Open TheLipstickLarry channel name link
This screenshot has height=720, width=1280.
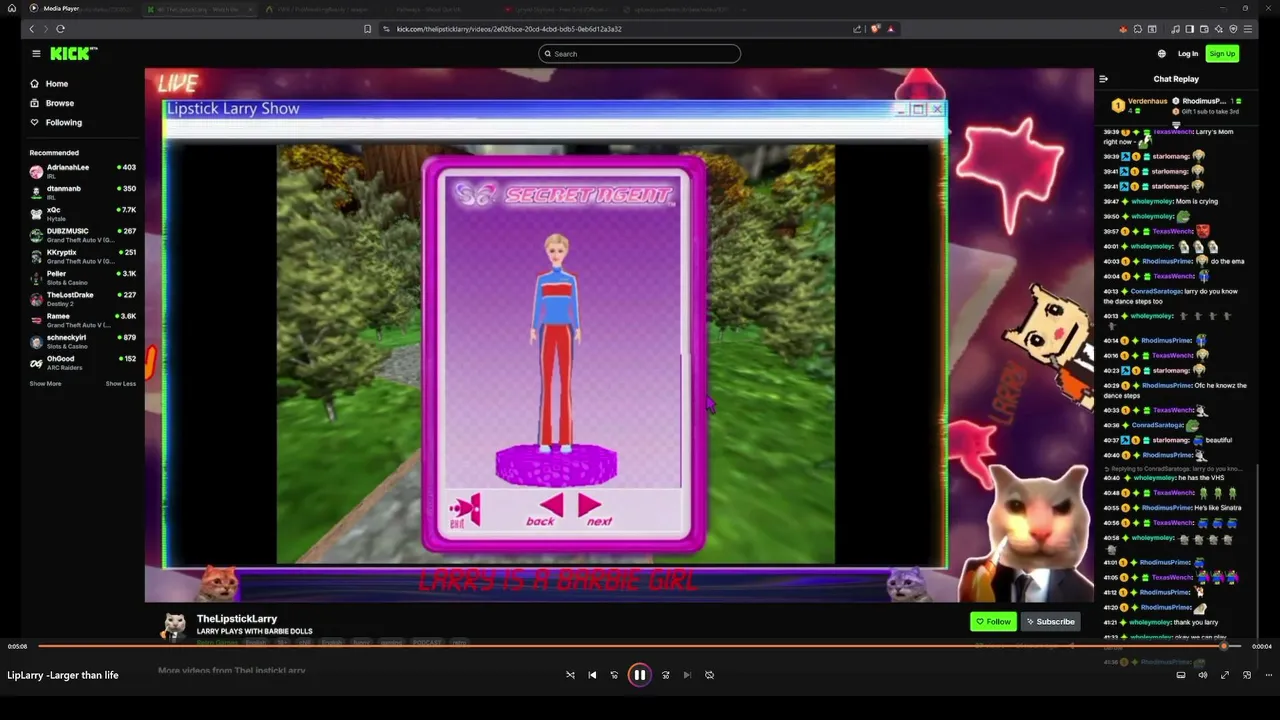[237, 619]
